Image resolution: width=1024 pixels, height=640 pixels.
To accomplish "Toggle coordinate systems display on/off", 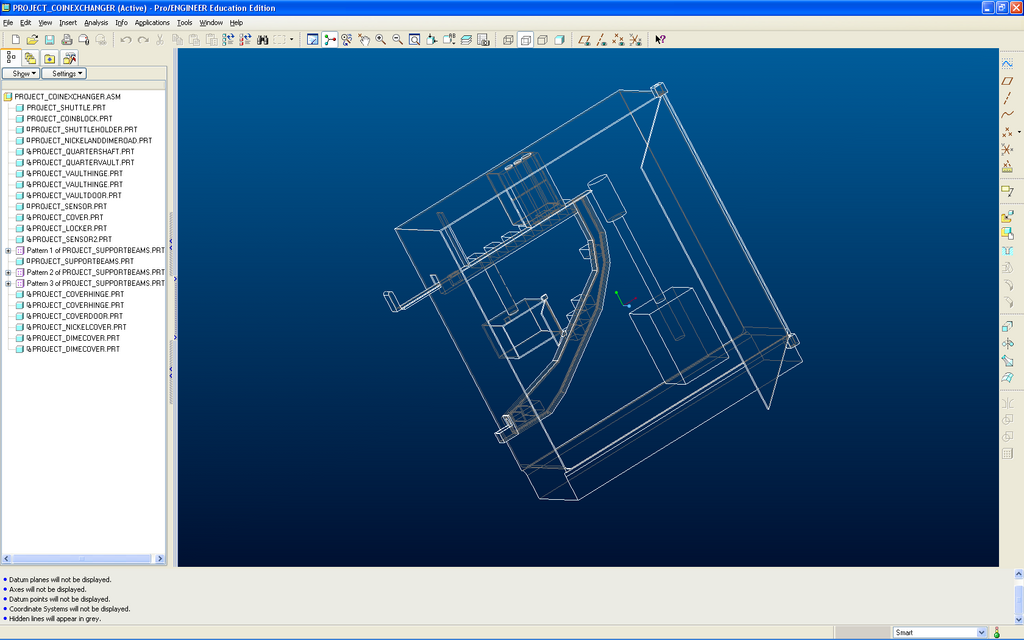I will (634, 40).
